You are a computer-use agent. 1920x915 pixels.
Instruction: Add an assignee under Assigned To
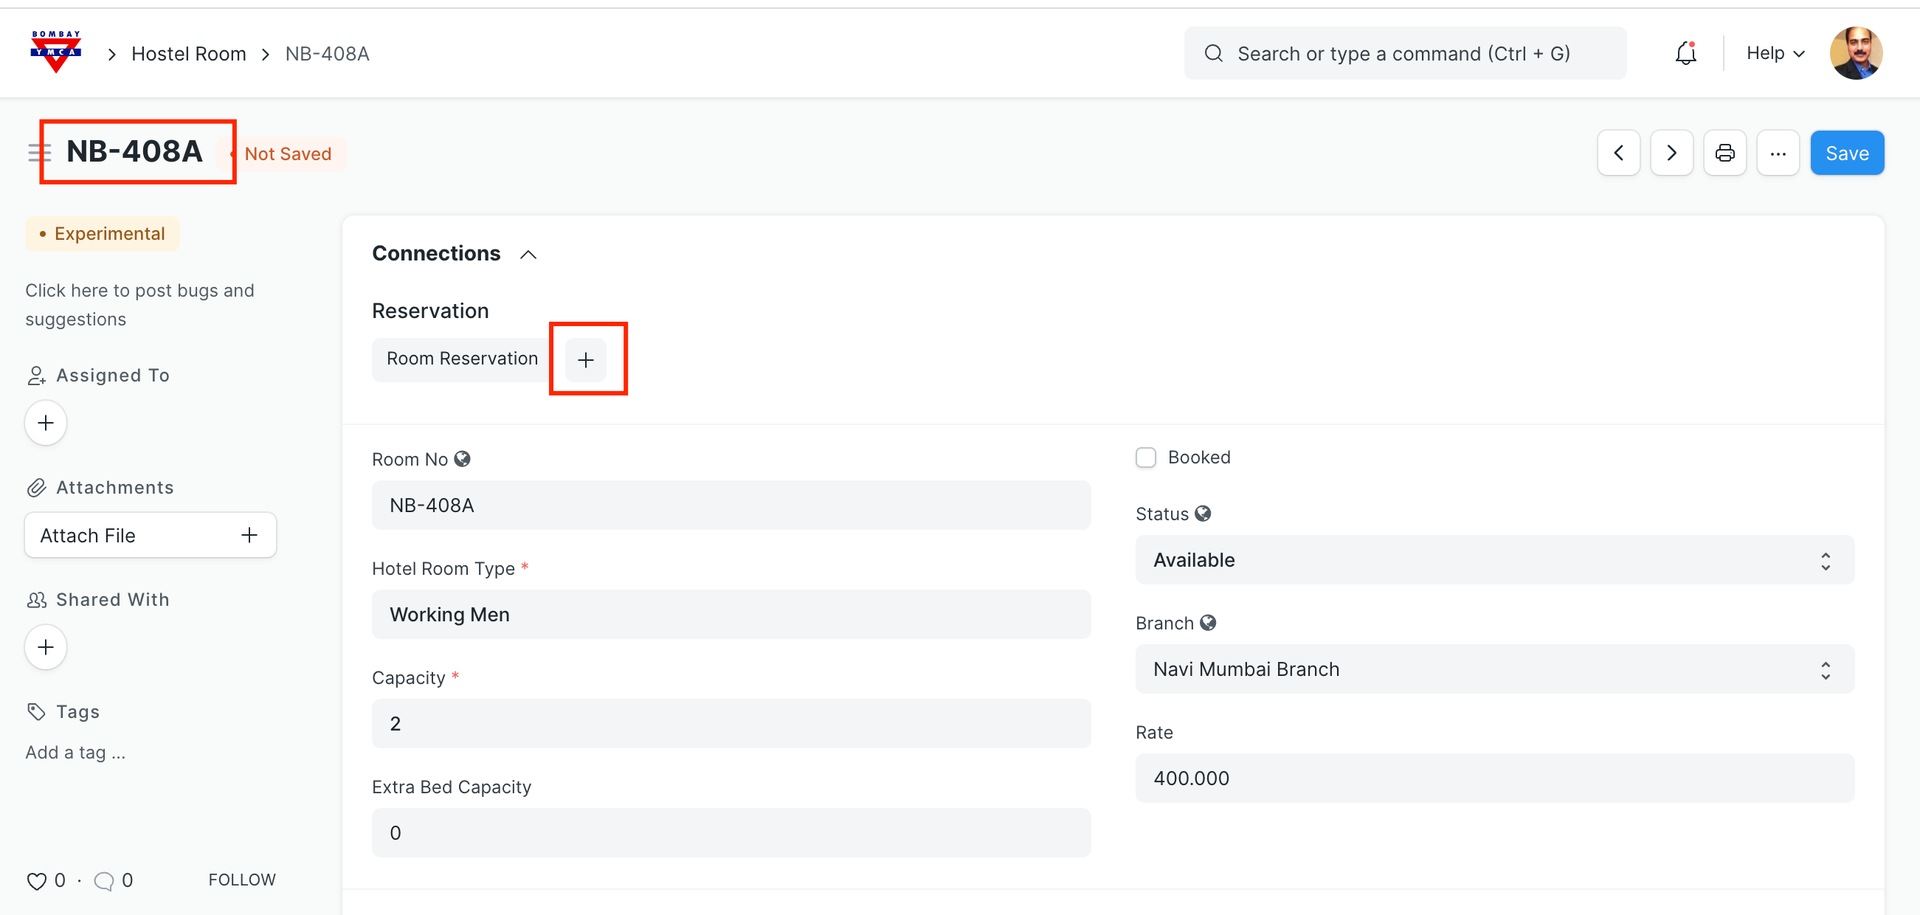click(46, 423)
